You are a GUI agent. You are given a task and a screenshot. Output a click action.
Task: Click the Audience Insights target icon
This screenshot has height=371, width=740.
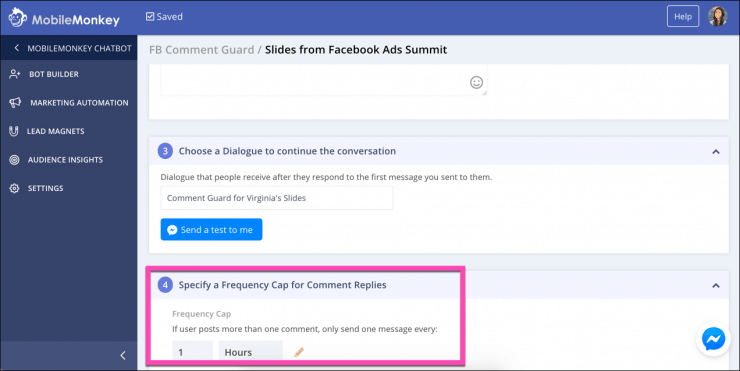point(14,160)
